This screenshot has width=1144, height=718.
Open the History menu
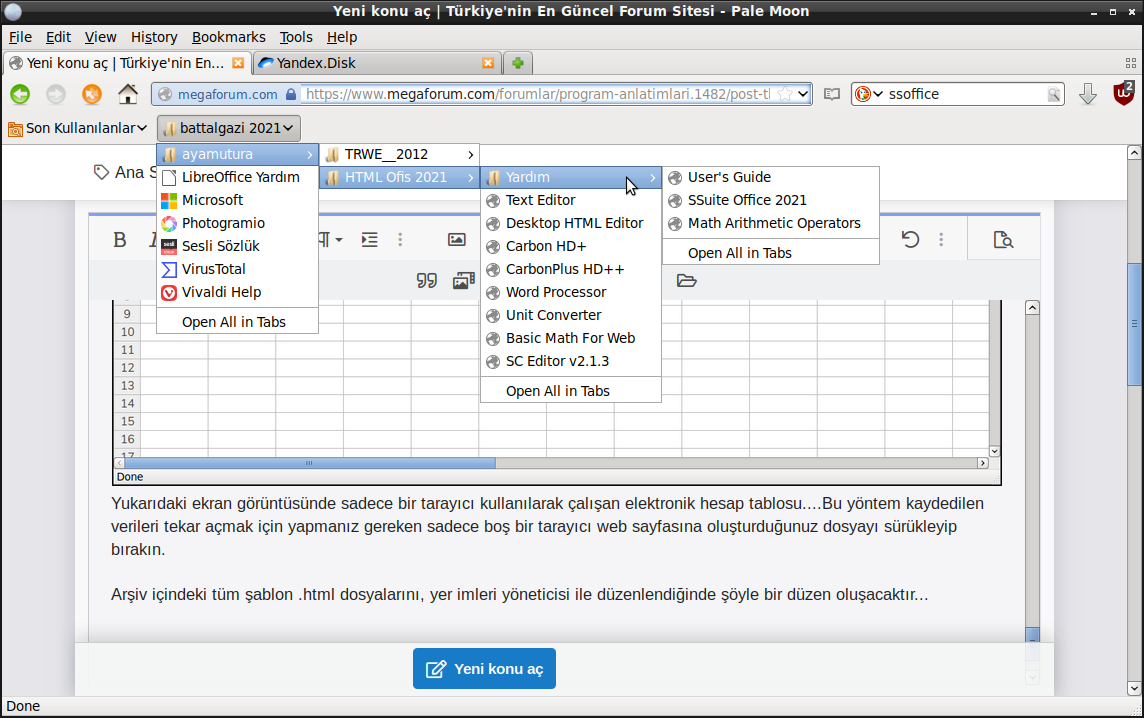pyautogui.click(x=154, y=37)
